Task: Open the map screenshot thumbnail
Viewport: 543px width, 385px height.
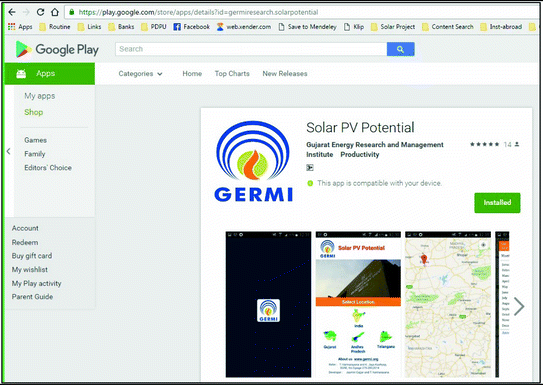Action: click(448, 304)
